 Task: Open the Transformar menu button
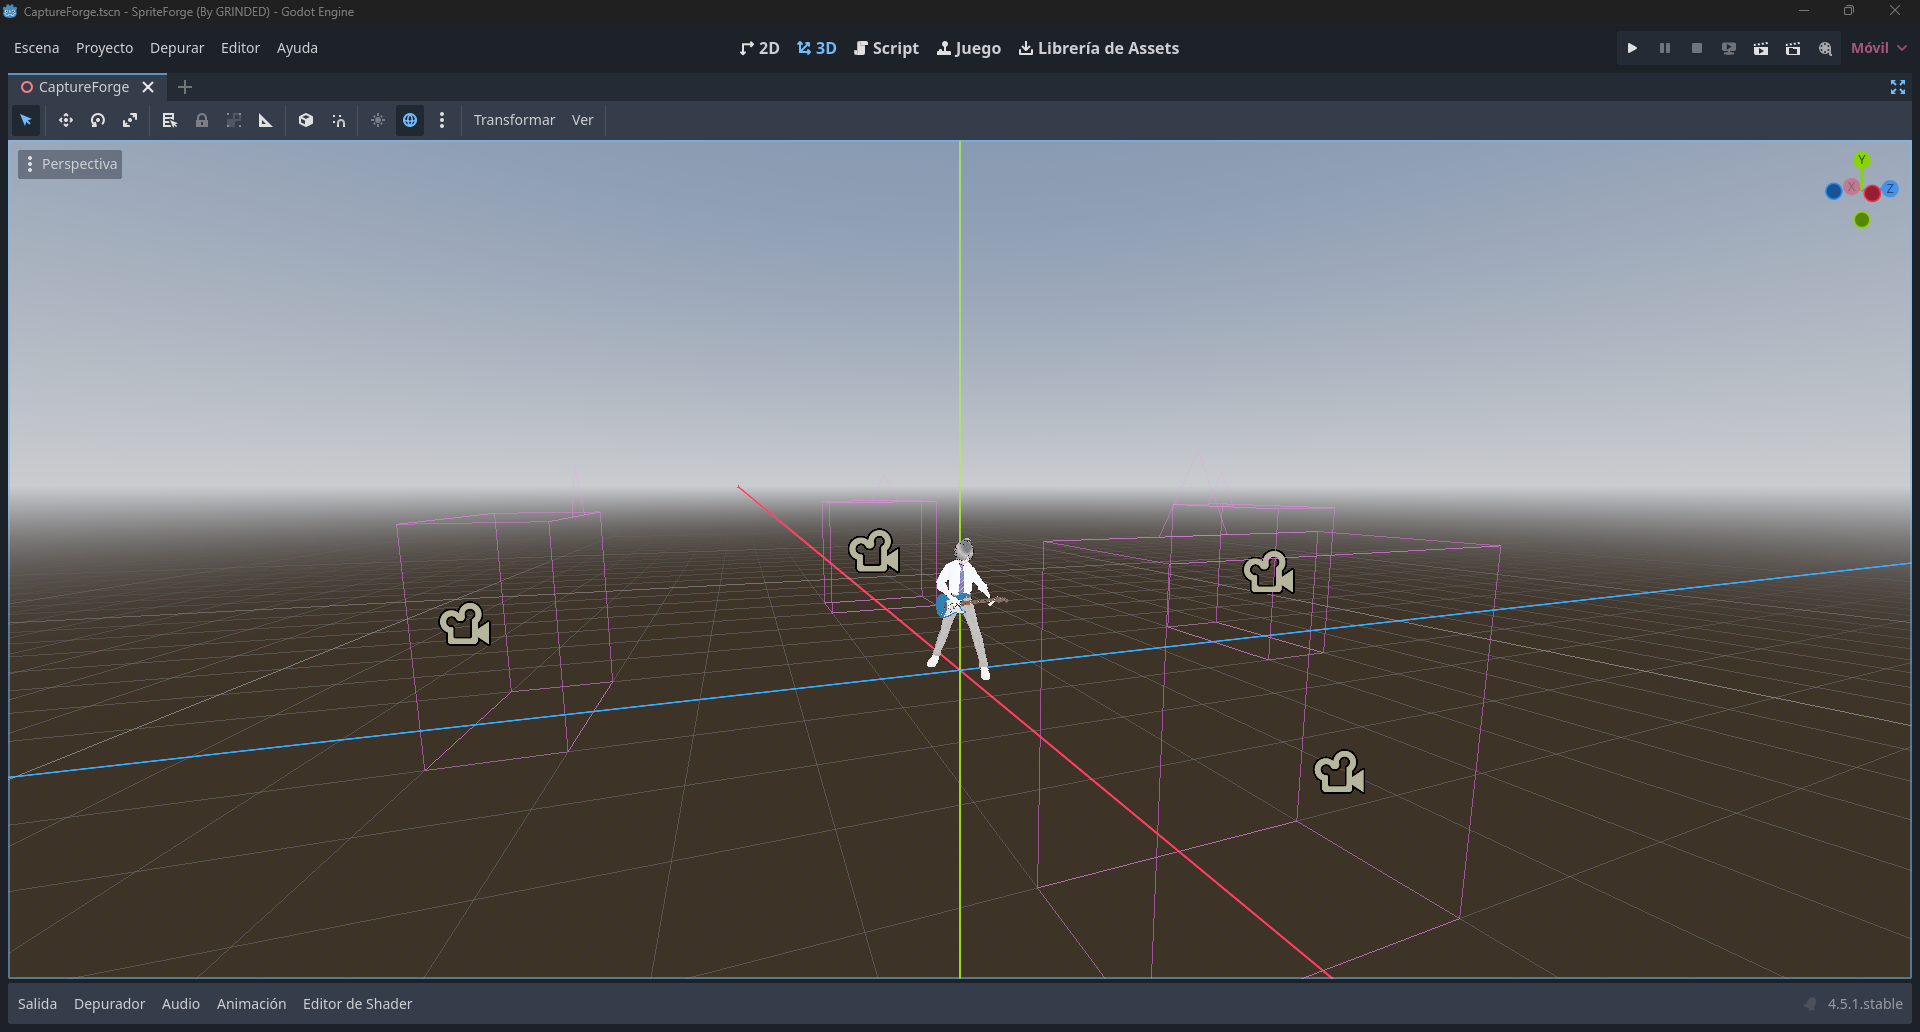point(514,120)
